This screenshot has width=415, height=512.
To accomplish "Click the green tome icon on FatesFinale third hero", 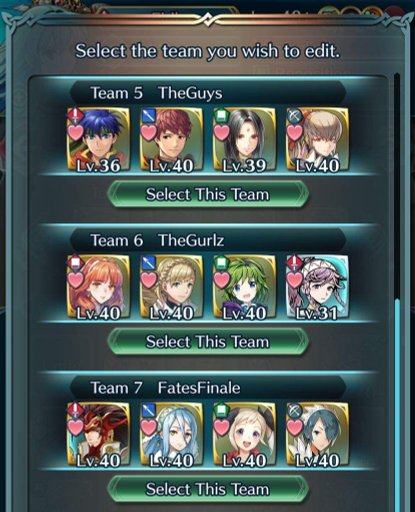I will pos(221,410).
